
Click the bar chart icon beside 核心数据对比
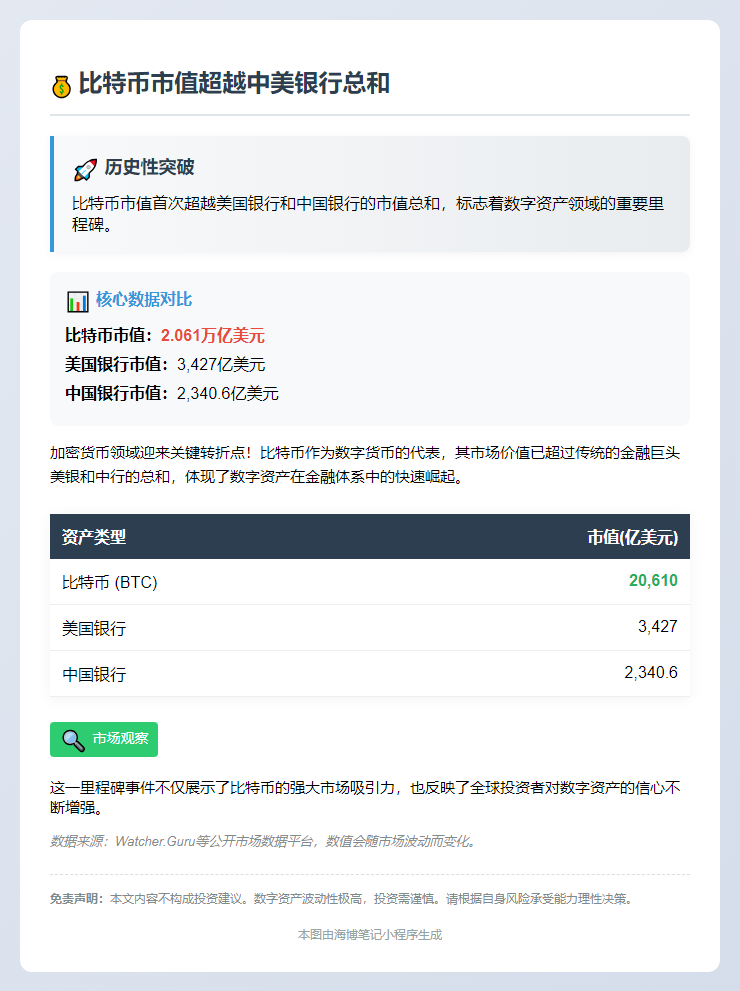[78, 301]
